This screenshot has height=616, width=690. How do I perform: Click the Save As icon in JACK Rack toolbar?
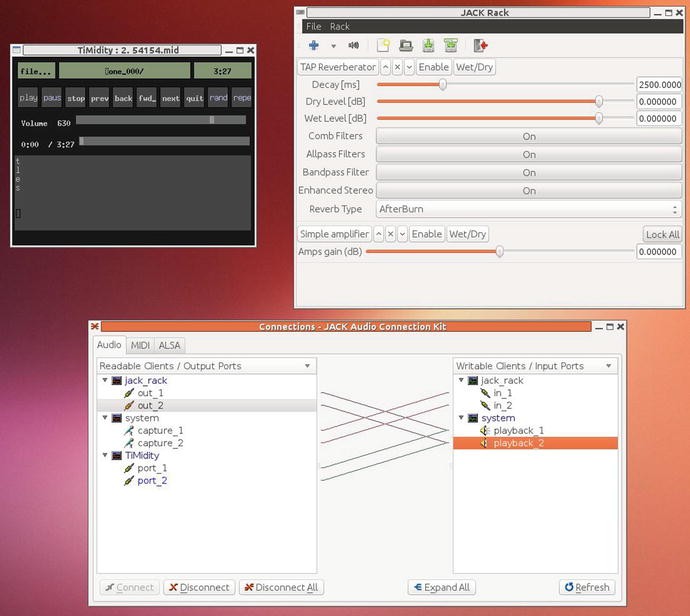coord(450,45)
